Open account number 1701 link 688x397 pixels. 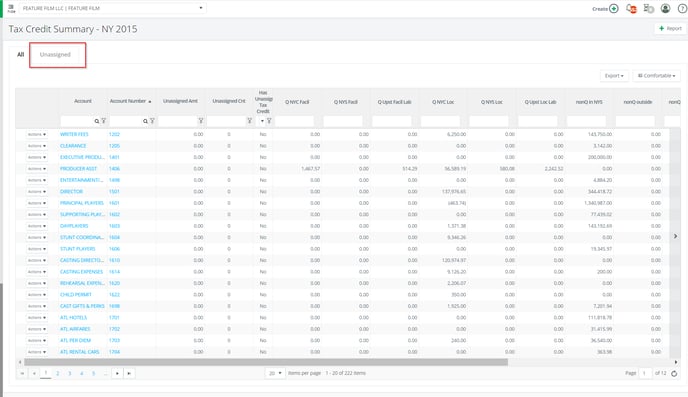pyautogui.click(x=114, y=318)
